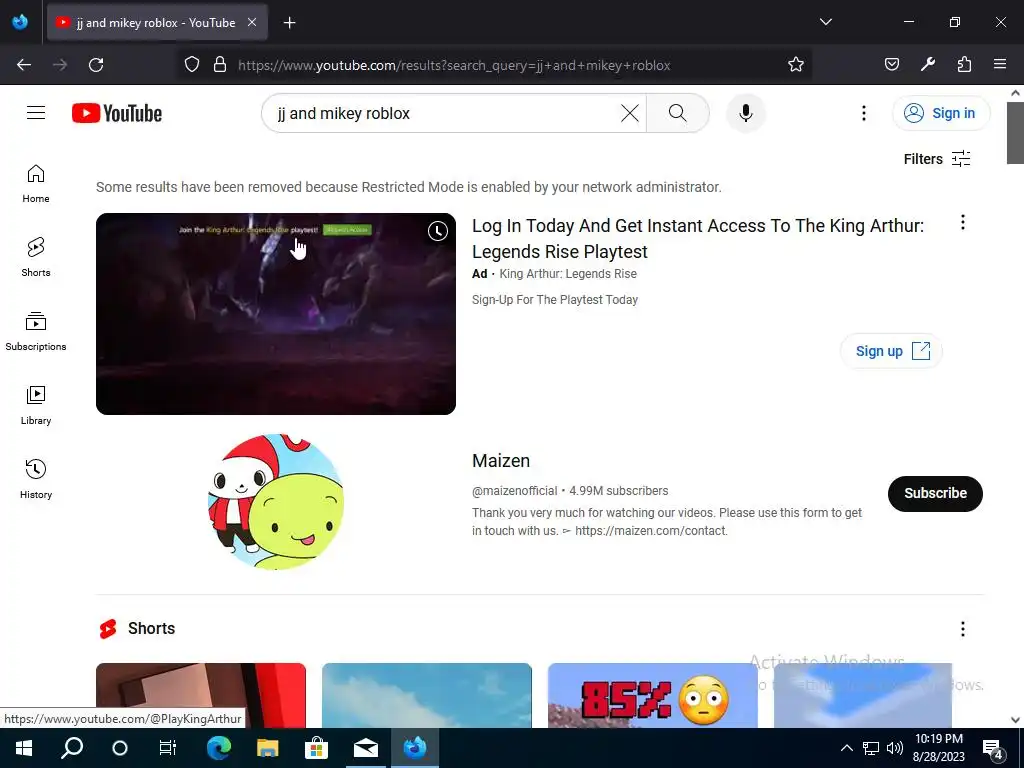This screenshot has width=1024, height=768.
Task: Launch Microsoft Edge from the taskbar
Action: point(219,748)
